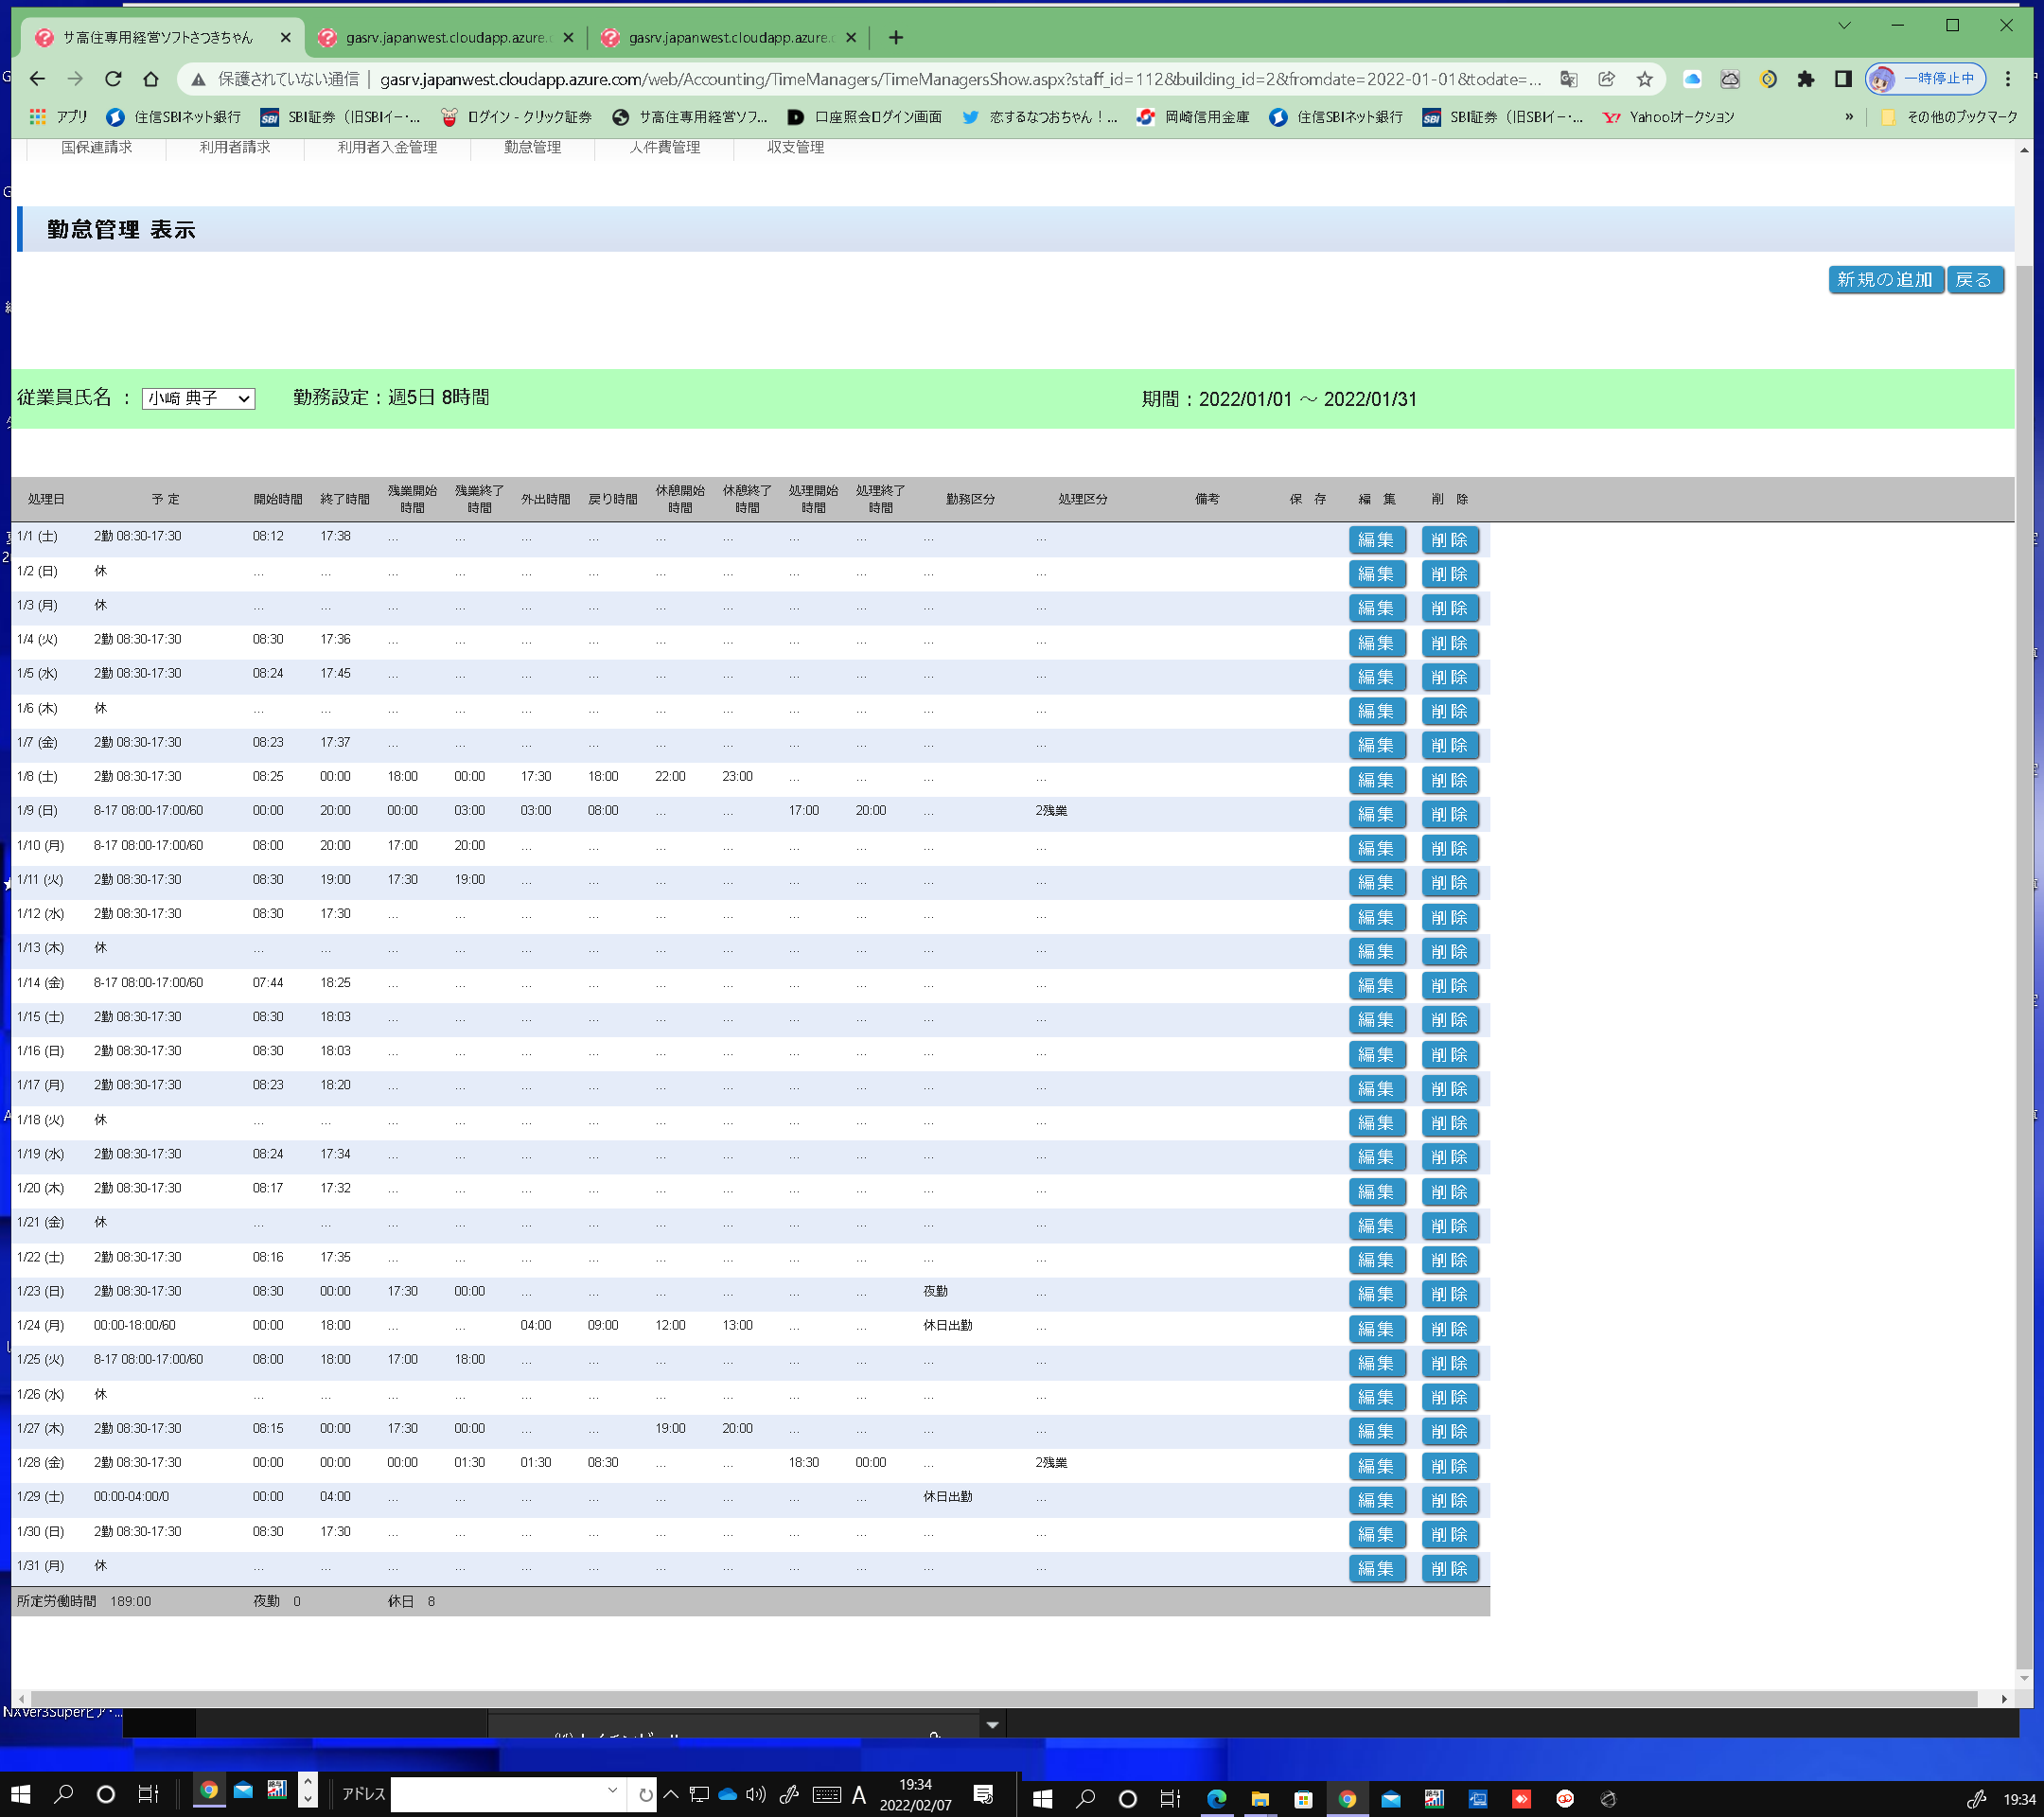Open the Chrome extensions puzzle icon
The image size is (2044, 1817).
pyautogui.click(x=1805, y=79)
